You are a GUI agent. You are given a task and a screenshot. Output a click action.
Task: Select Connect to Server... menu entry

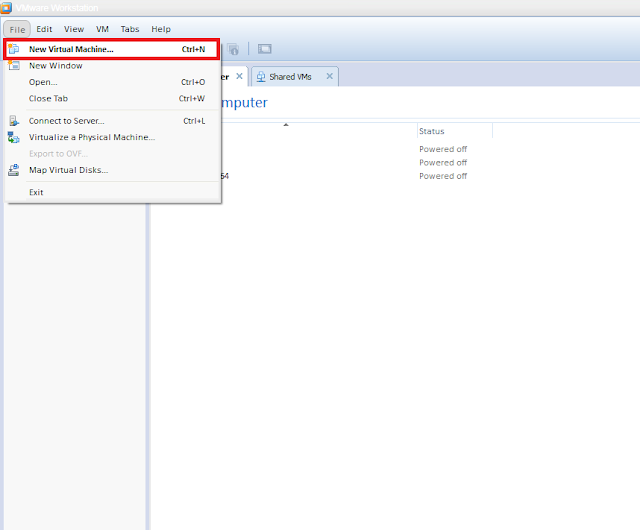[112, 121]
